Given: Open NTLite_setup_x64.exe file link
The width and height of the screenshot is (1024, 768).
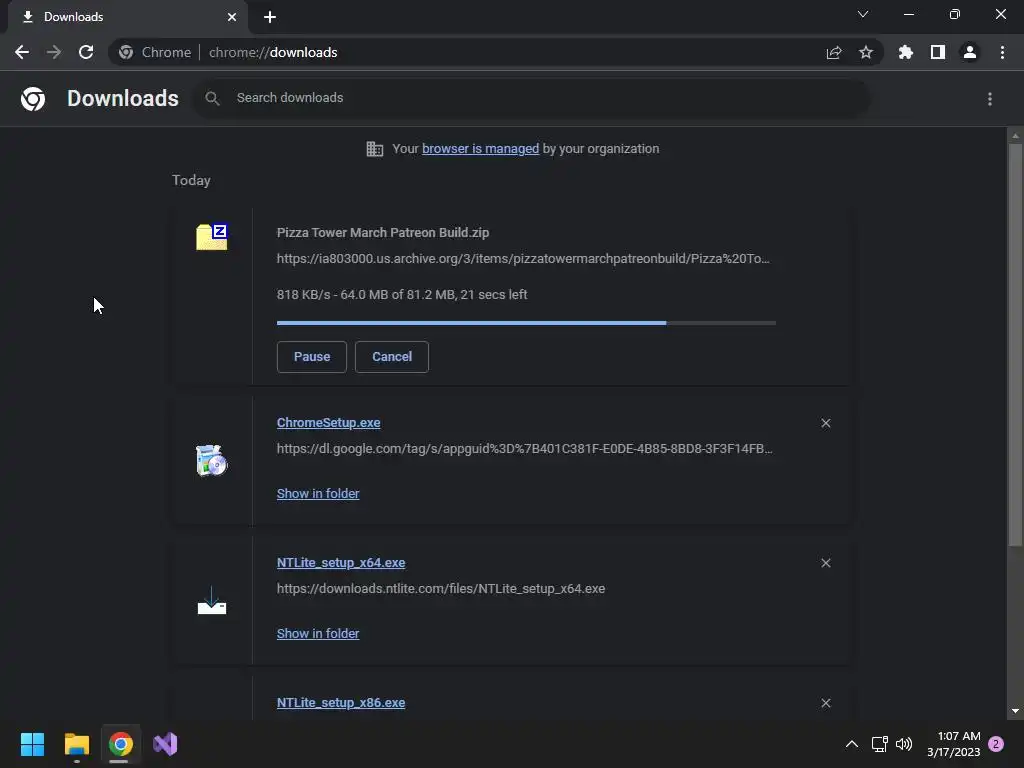Looking at the screenshot, I should tap(341, 562).
